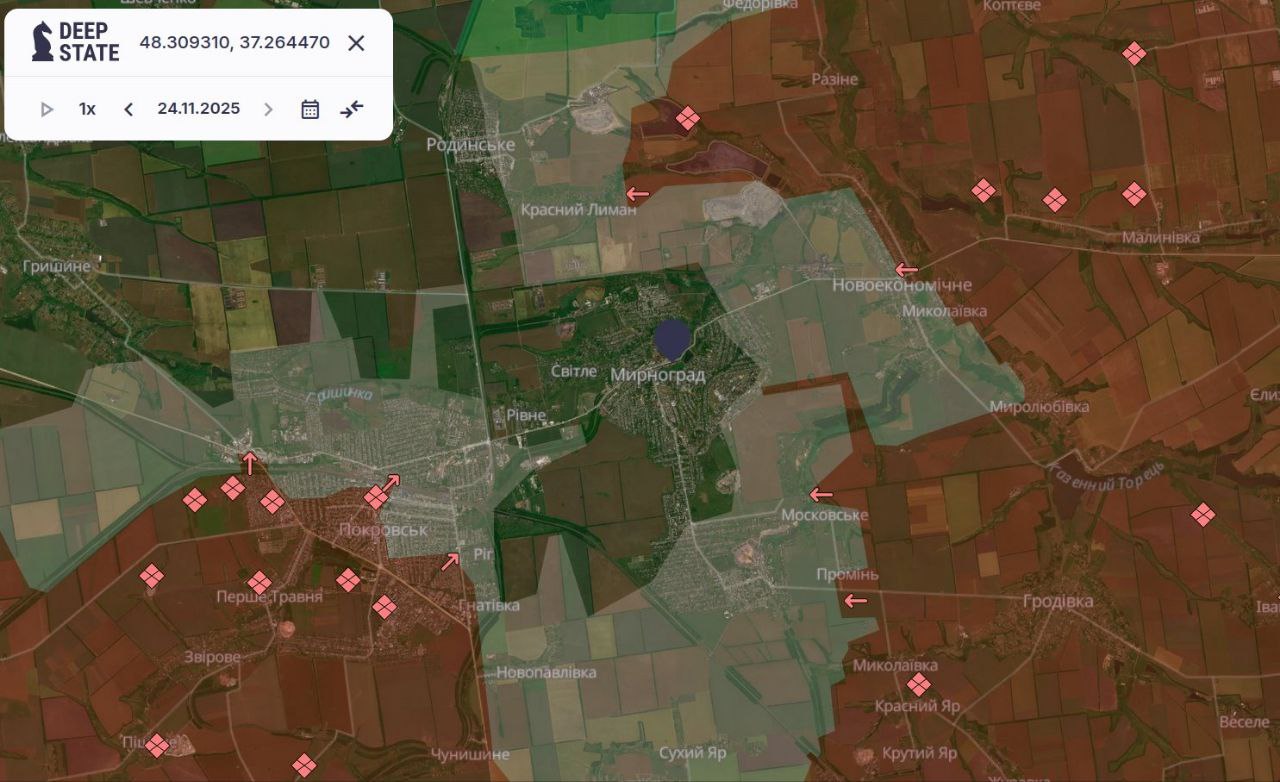Click the attack arrow near Красний Лиман
The image size is (1280, 782).
[637, 193]
